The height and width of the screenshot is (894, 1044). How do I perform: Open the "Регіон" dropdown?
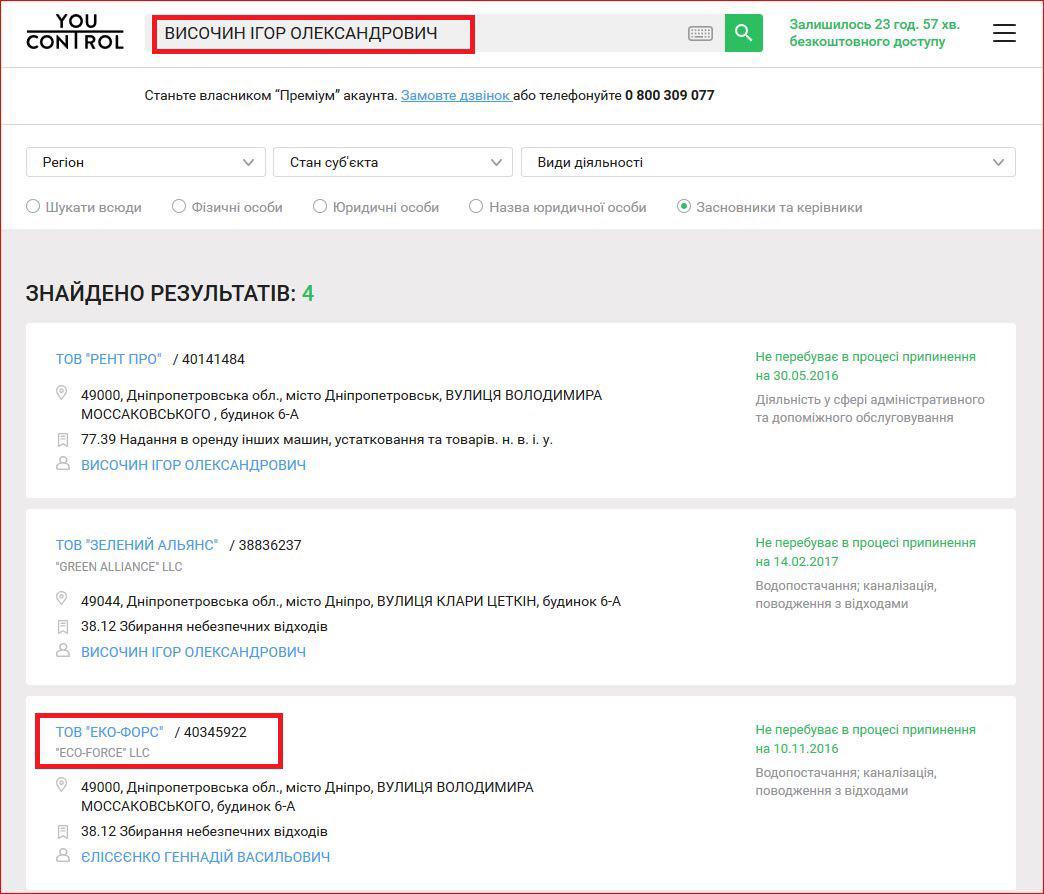[x=146, y=162]
